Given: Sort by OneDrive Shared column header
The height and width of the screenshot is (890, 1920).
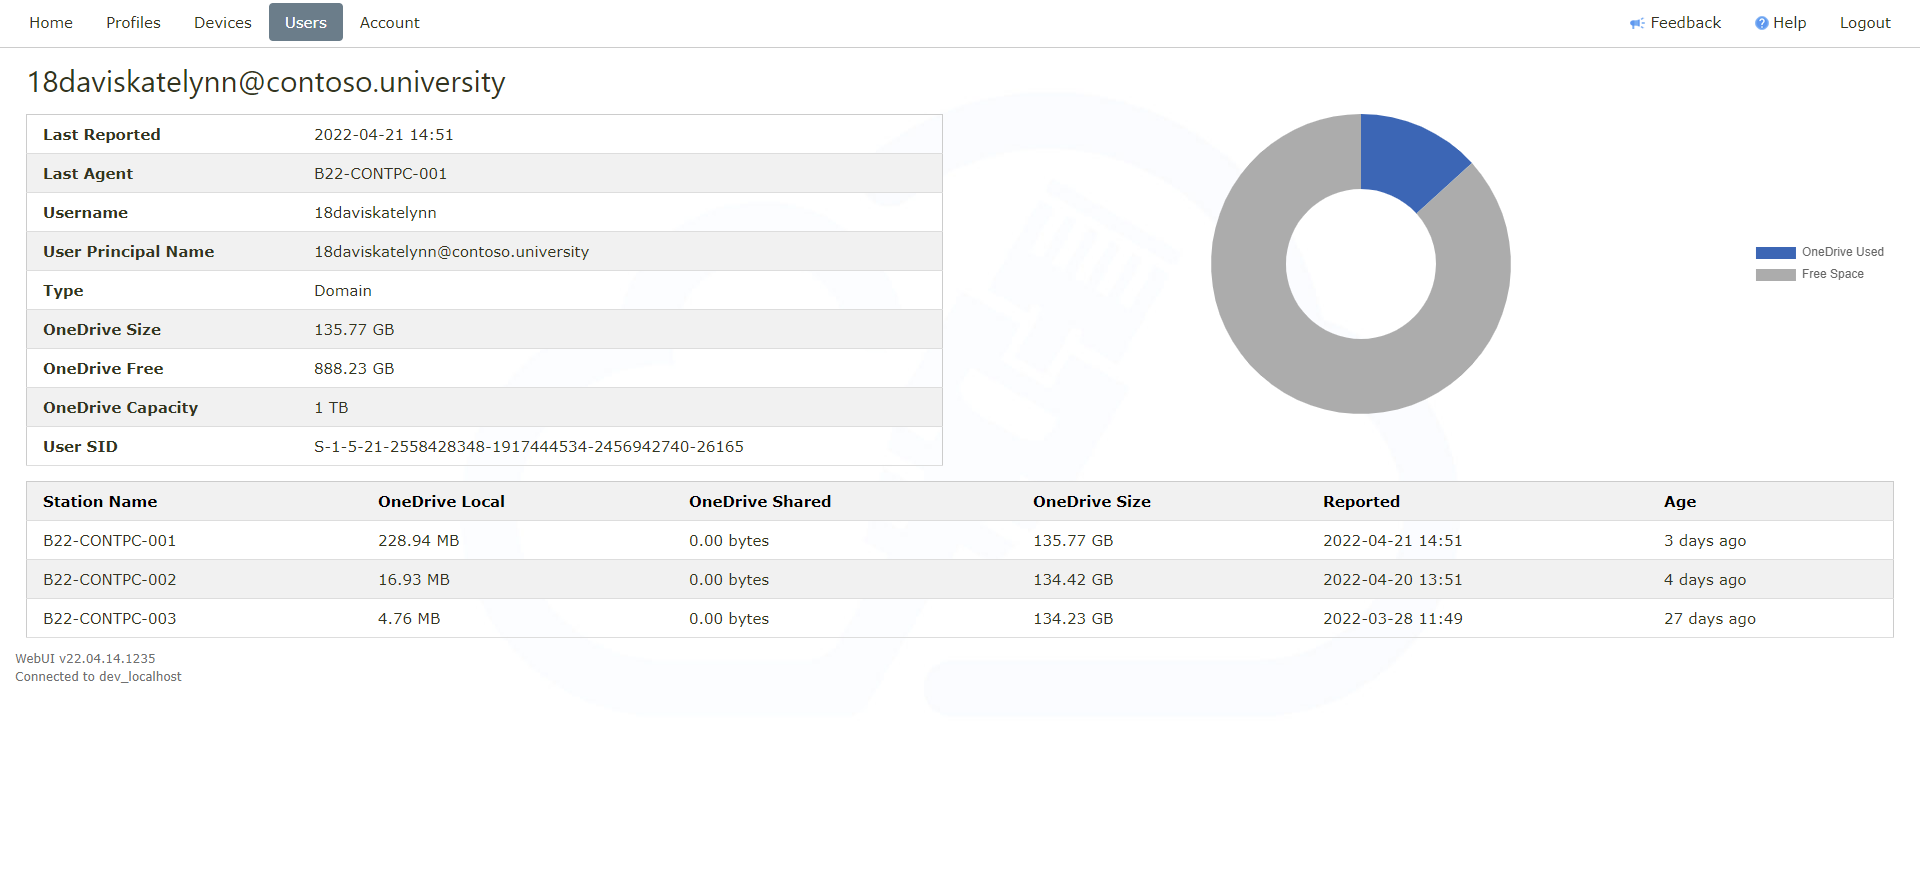Looking at the screenshot, I should click(759, 502).
